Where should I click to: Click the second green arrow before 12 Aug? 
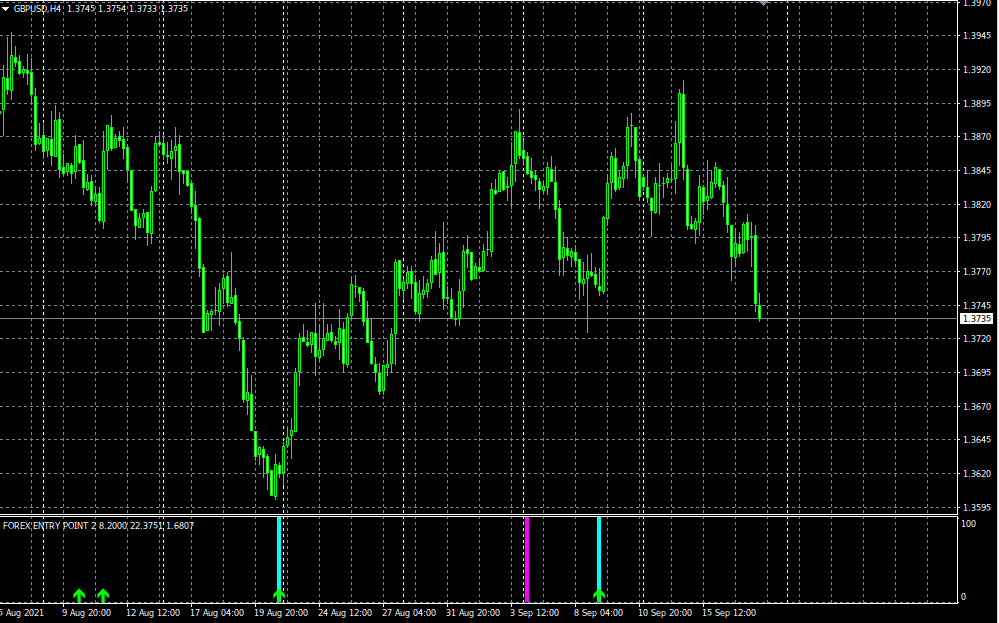point(103,596)
